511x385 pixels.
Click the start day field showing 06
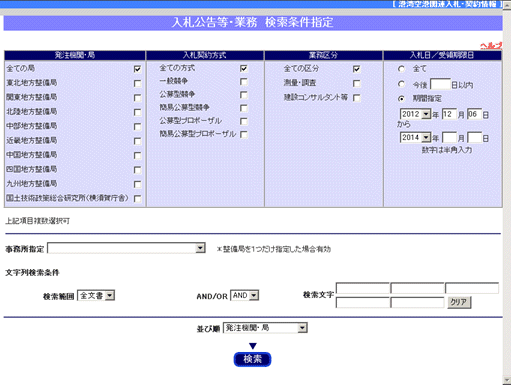pyautogui.click(x=475, y=114)
